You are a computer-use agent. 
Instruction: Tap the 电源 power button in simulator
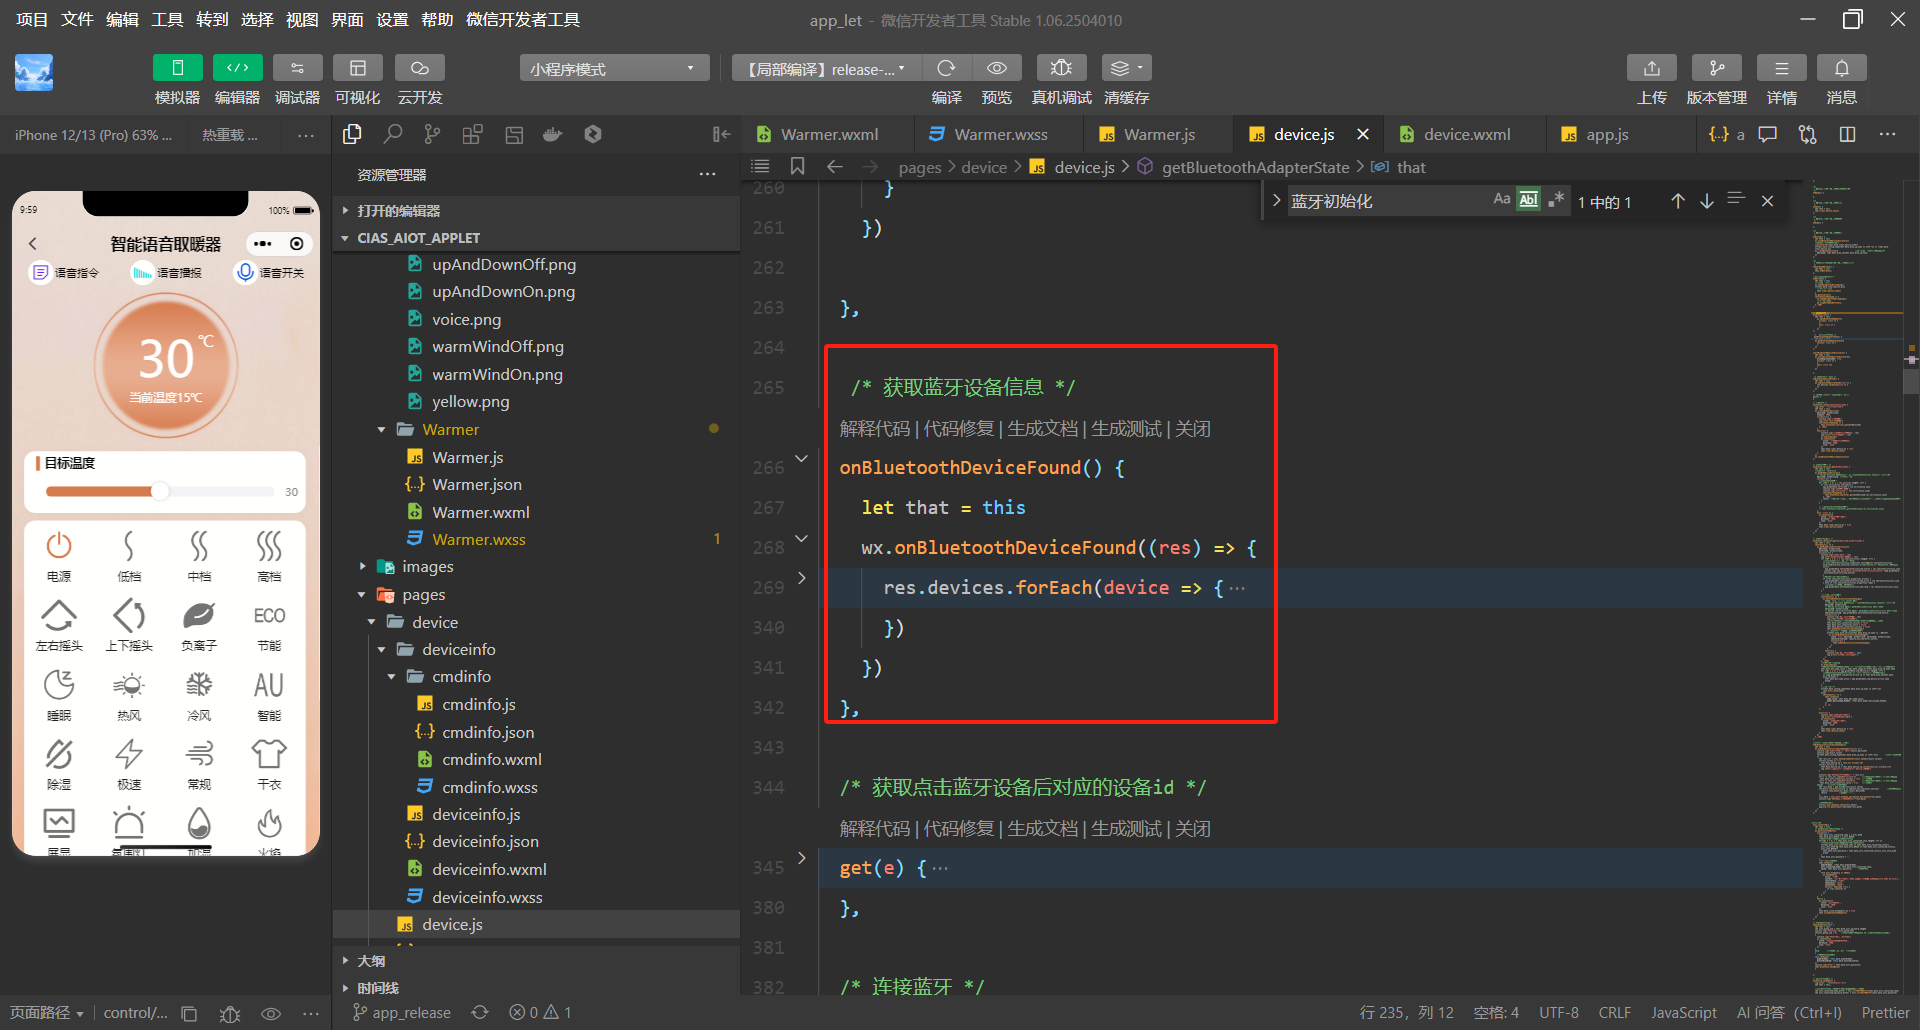(x=59, y=547)
